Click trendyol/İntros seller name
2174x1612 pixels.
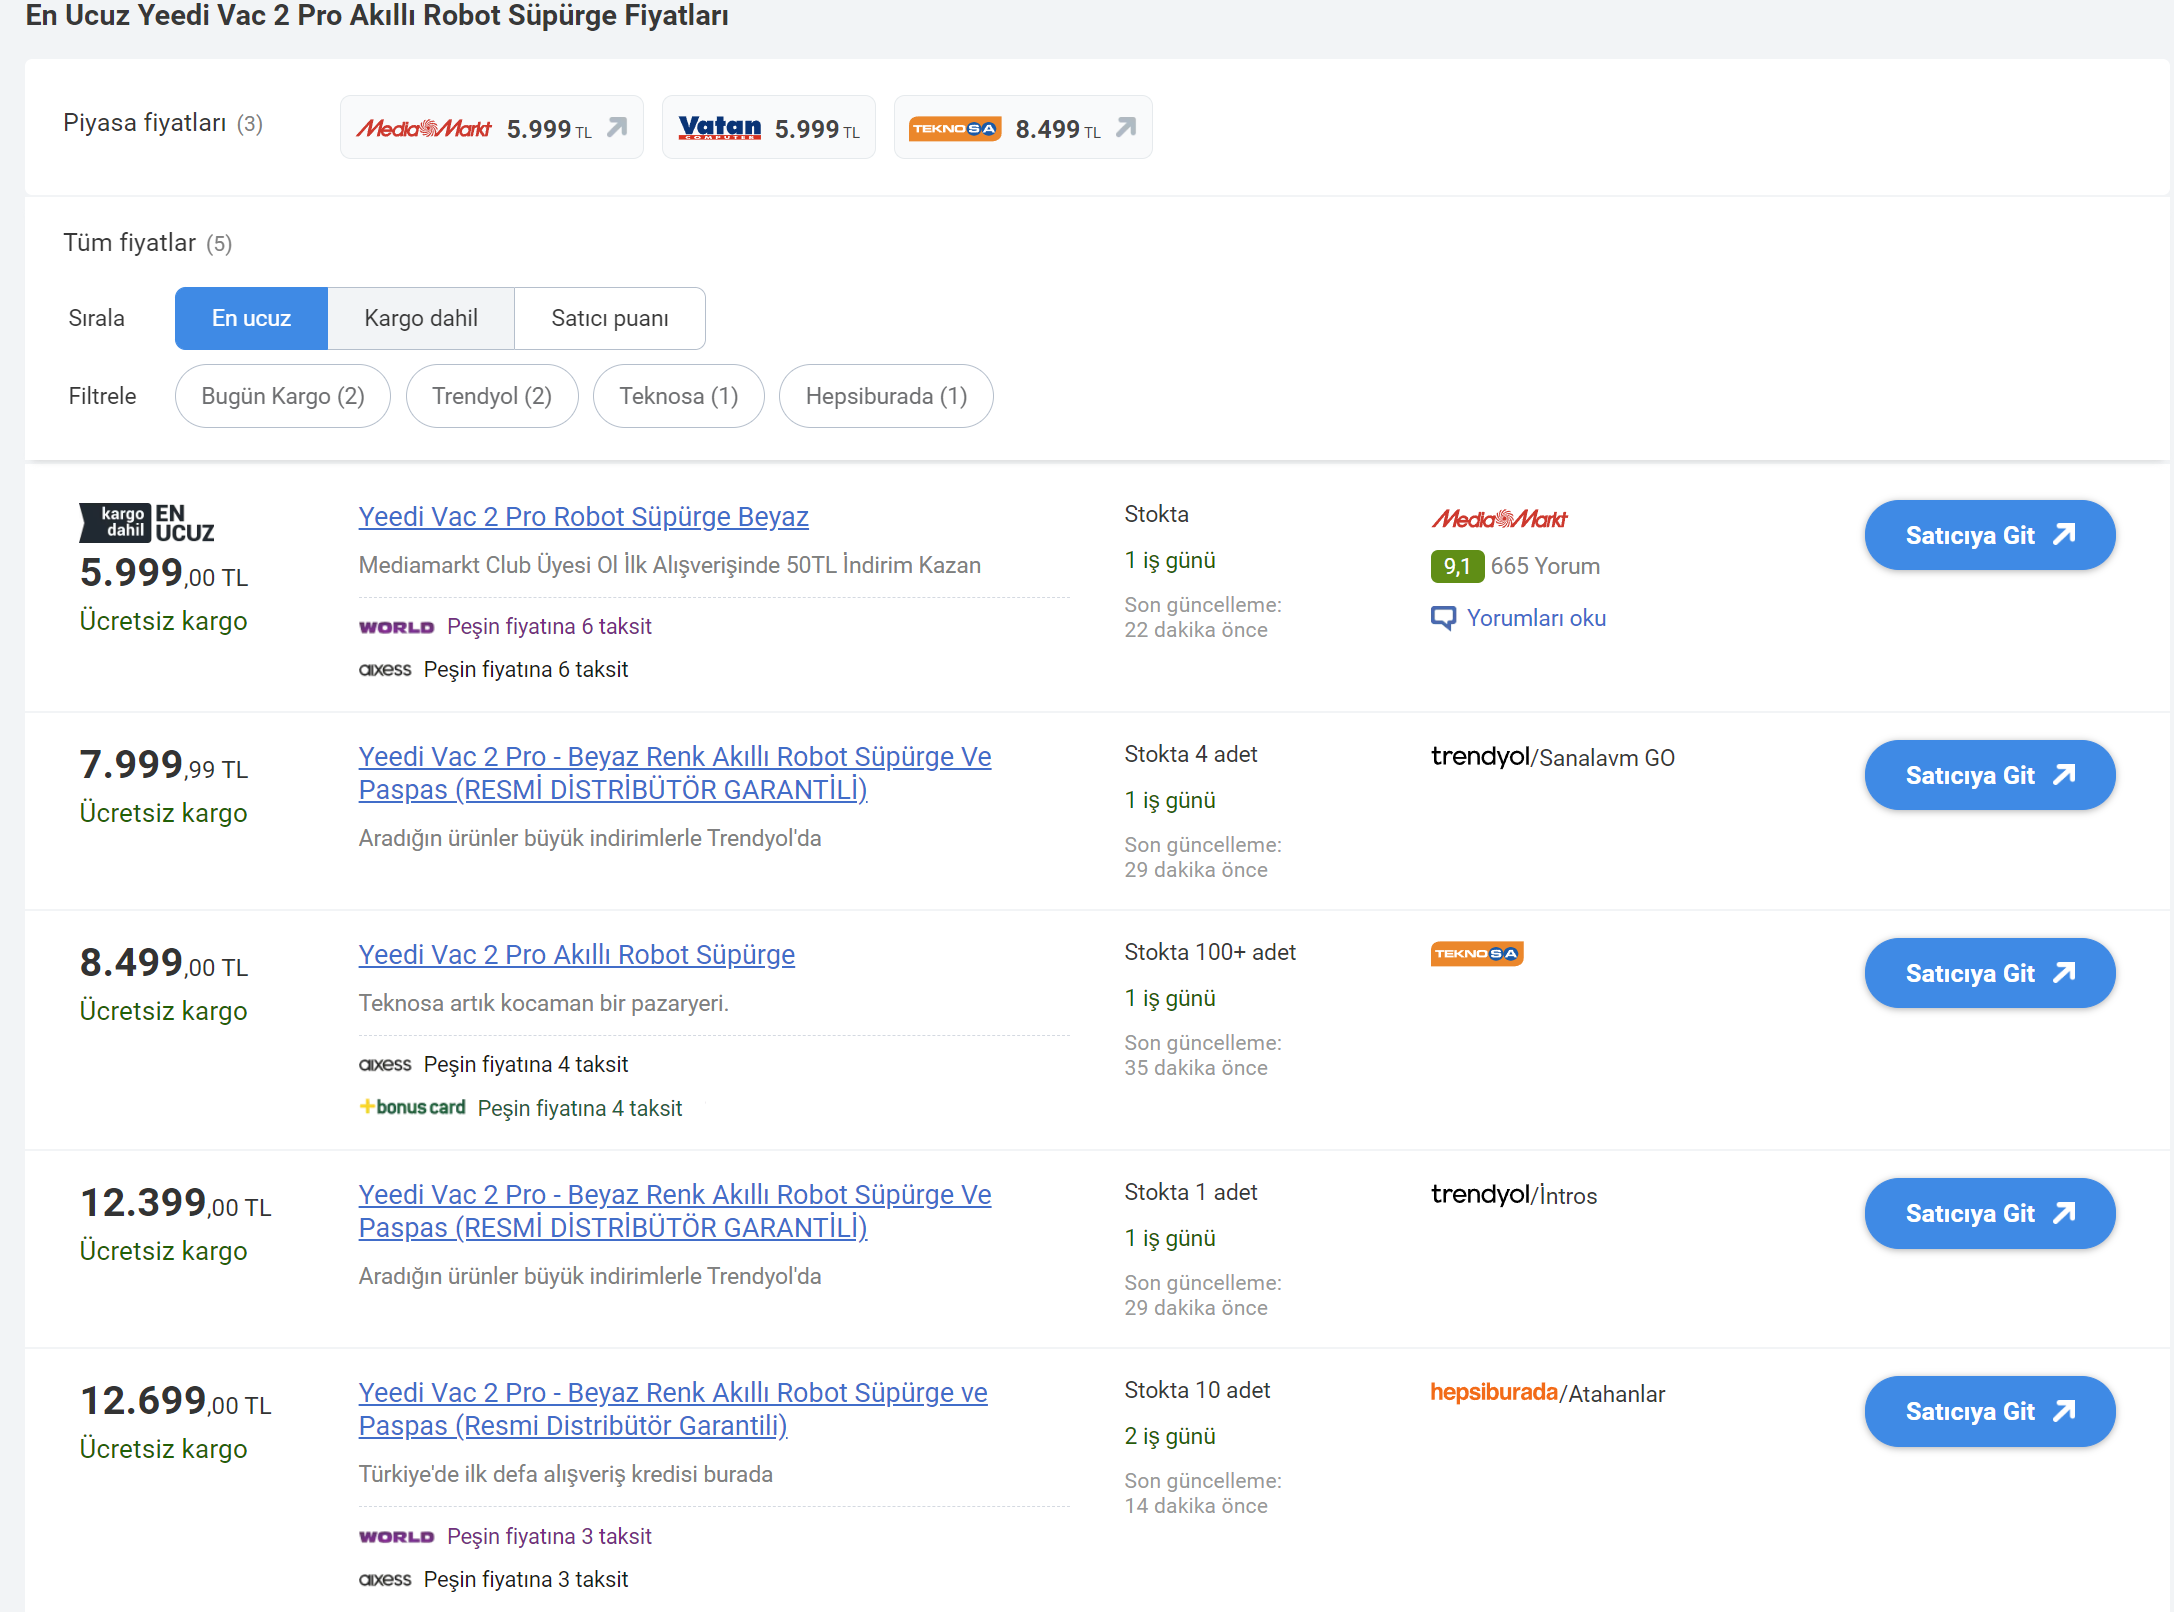1514,1195
